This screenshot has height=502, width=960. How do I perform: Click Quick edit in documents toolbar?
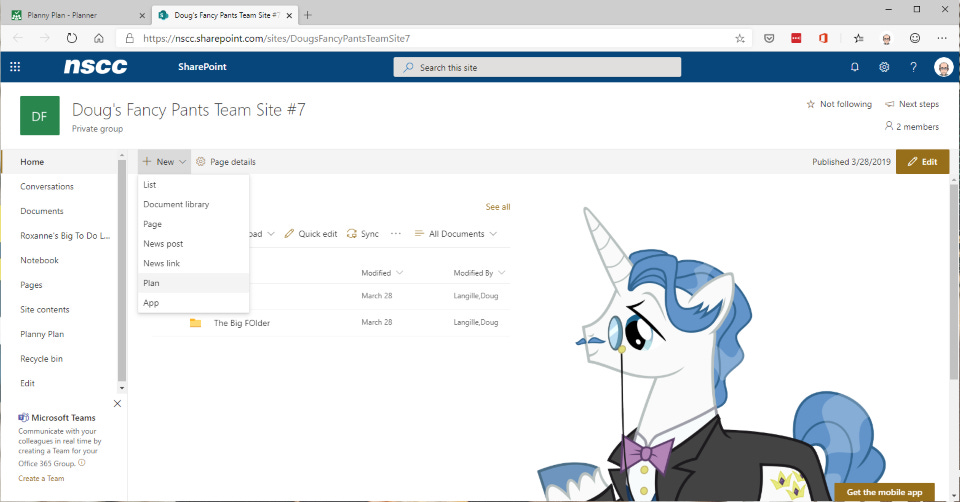pyautogui.click(x=311, y=234)
